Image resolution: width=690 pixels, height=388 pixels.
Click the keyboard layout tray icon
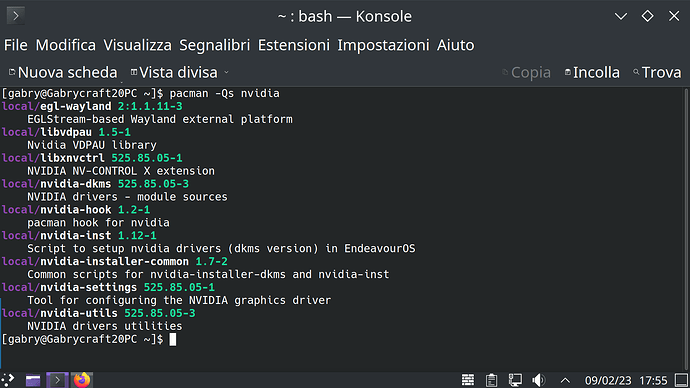[468, 380]
